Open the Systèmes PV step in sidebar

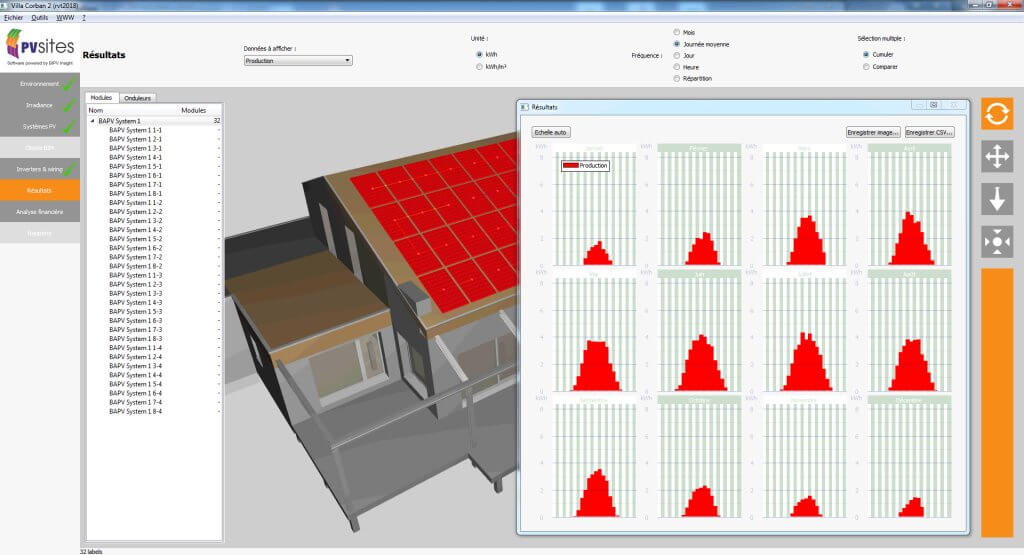40,127
